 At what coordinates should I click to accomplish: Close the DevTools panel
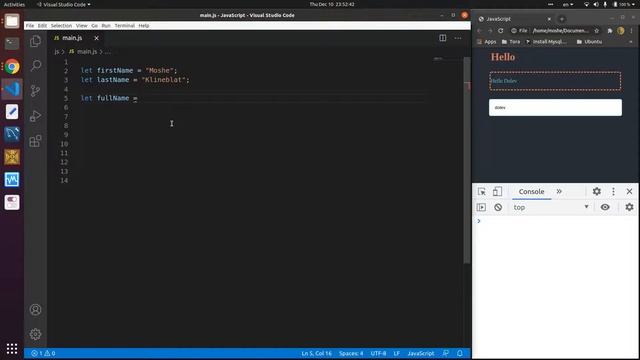pos(629,191)
